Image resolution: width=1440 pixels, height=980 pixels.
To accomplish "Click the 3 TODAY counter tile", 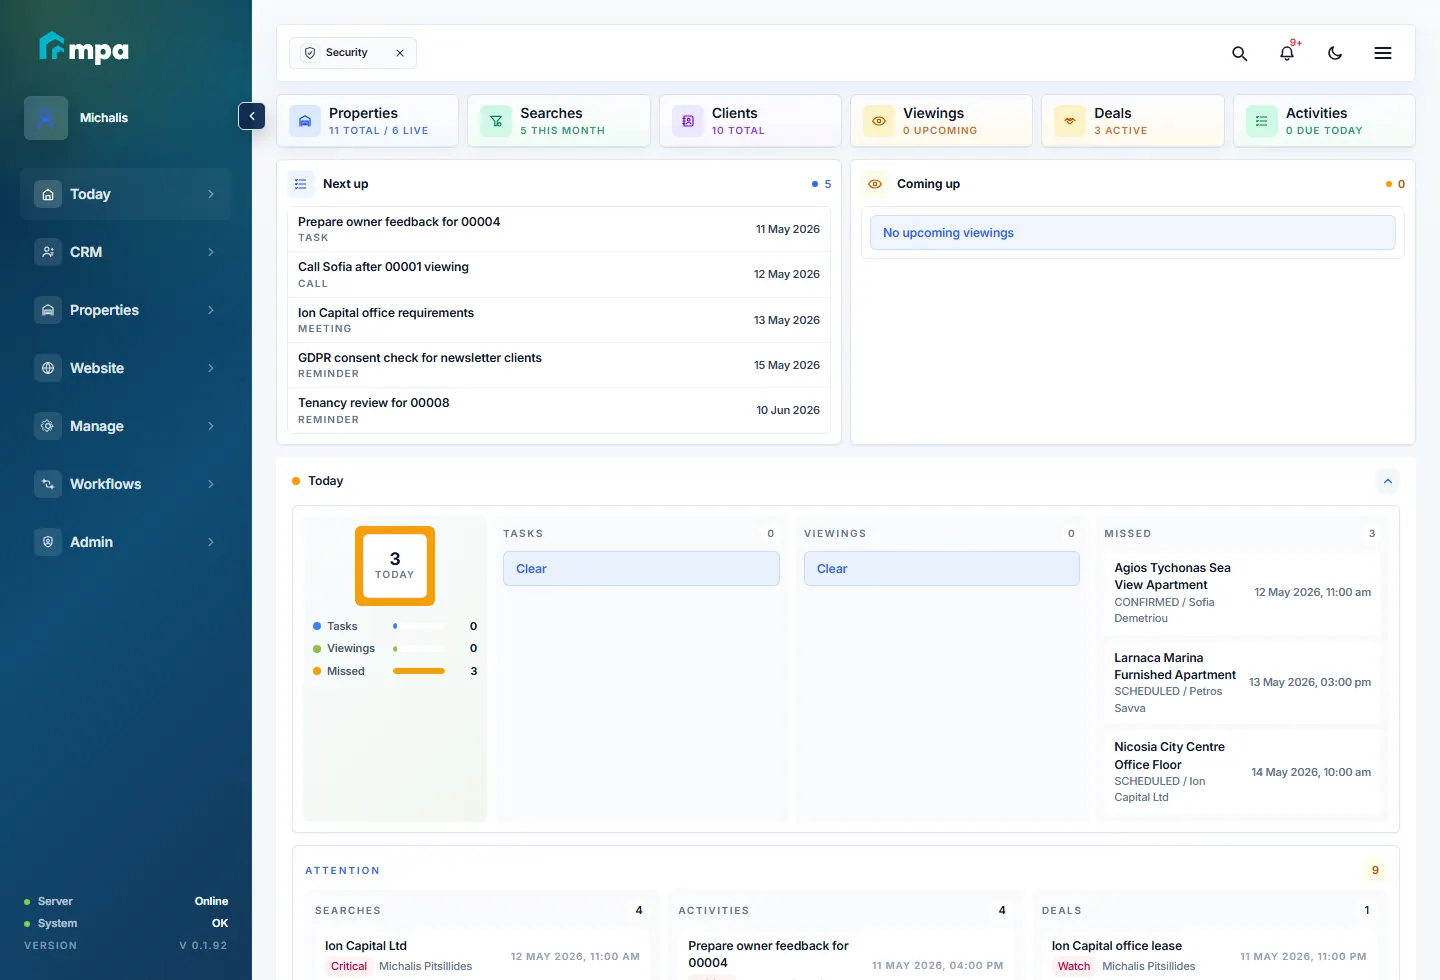I will (x=395, y=566).
